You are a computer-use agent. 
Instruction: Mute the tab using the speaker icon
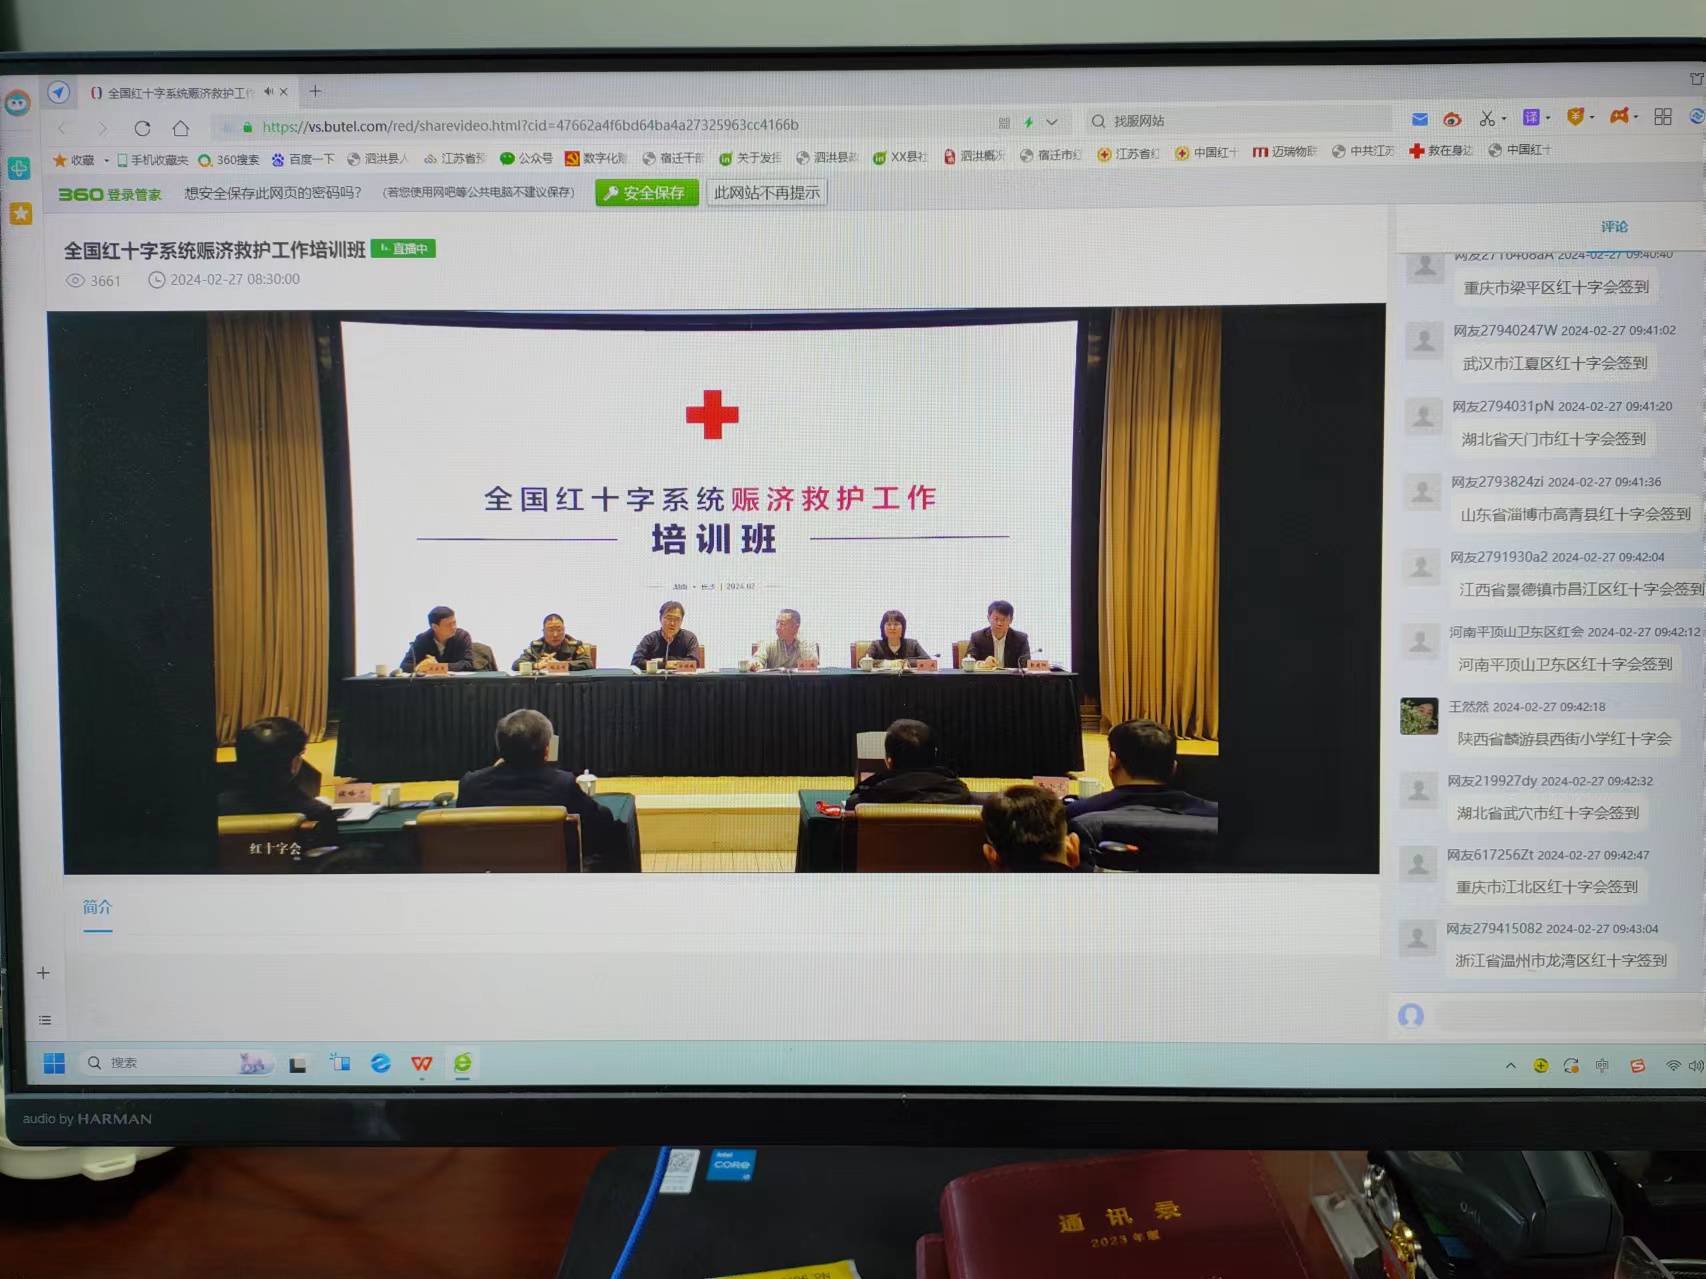pyautogui.click(x=268, y=92)
